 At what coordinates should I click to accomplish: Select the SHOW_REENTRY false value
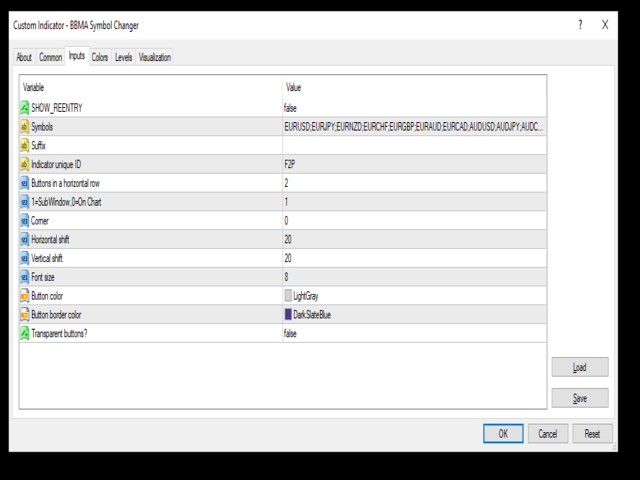click(290, 108)
